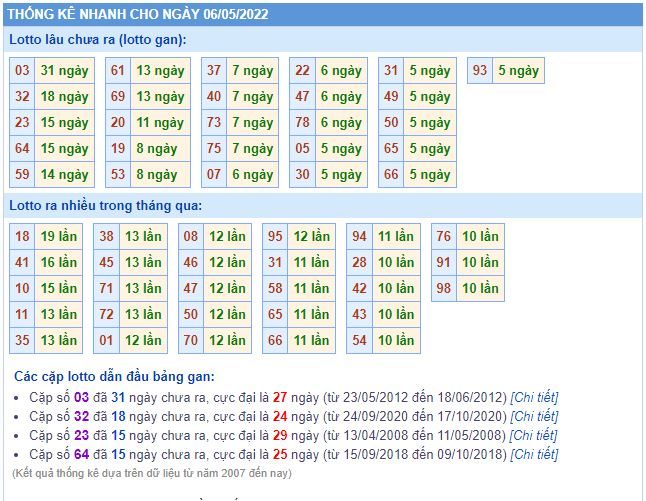
Task: Click frequent lotto number 95
Action: (275, 236)
